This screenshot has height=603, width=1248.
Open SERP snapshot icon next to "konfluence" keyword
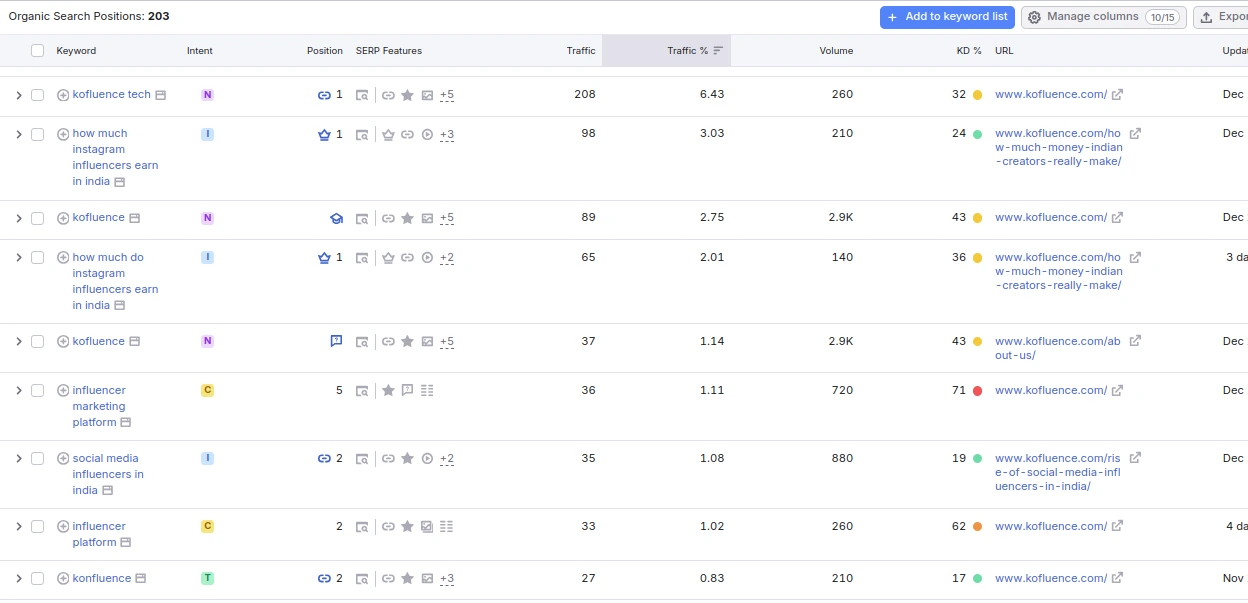point(141,578)
